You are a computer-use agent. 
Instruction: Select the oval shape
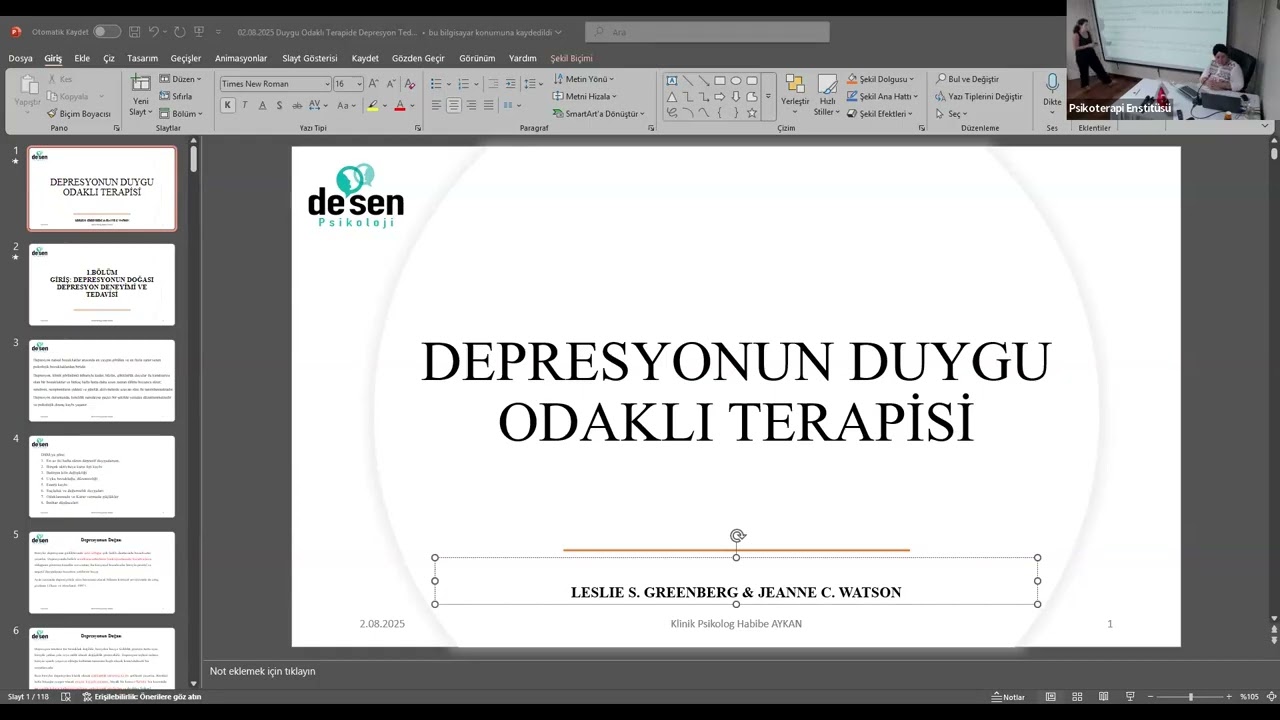pos(736,81)
